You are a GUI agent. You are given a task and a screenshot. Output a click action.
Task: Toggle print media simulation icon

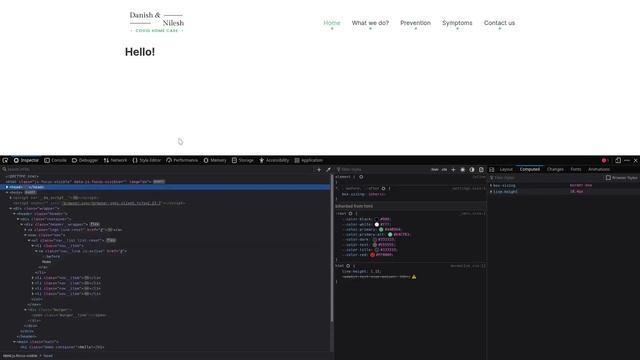pyautogui.click(x=481, y=169)
